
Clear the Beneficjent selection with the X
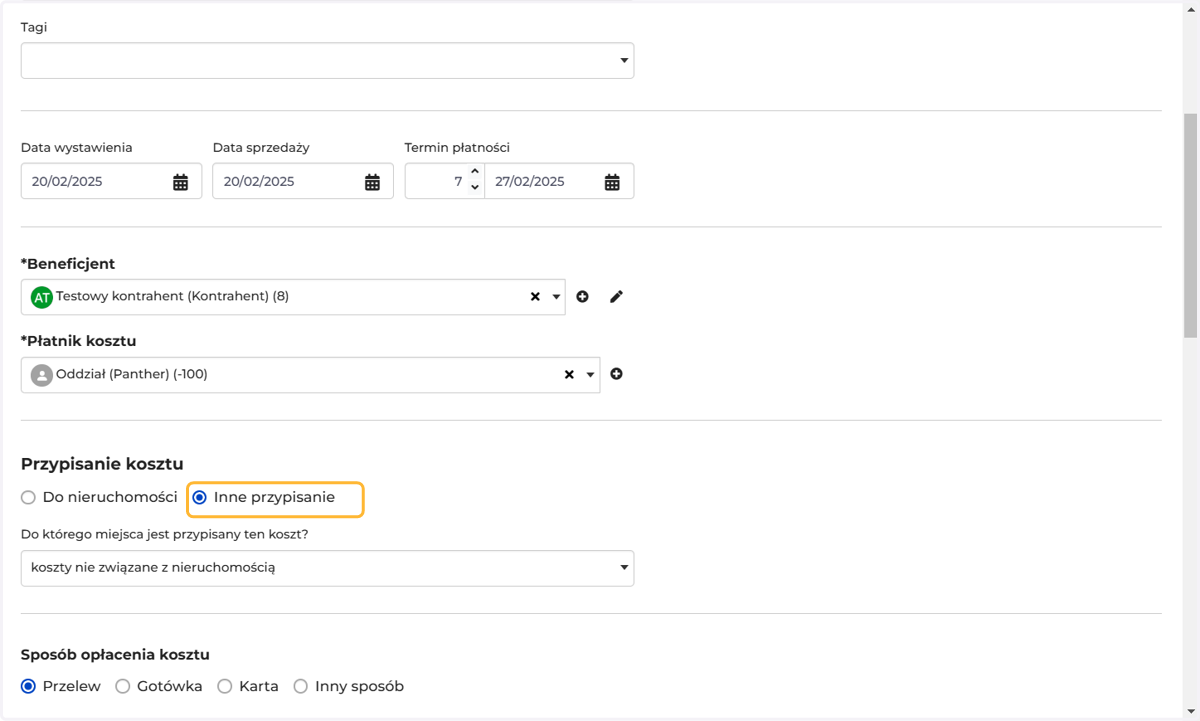535,297
